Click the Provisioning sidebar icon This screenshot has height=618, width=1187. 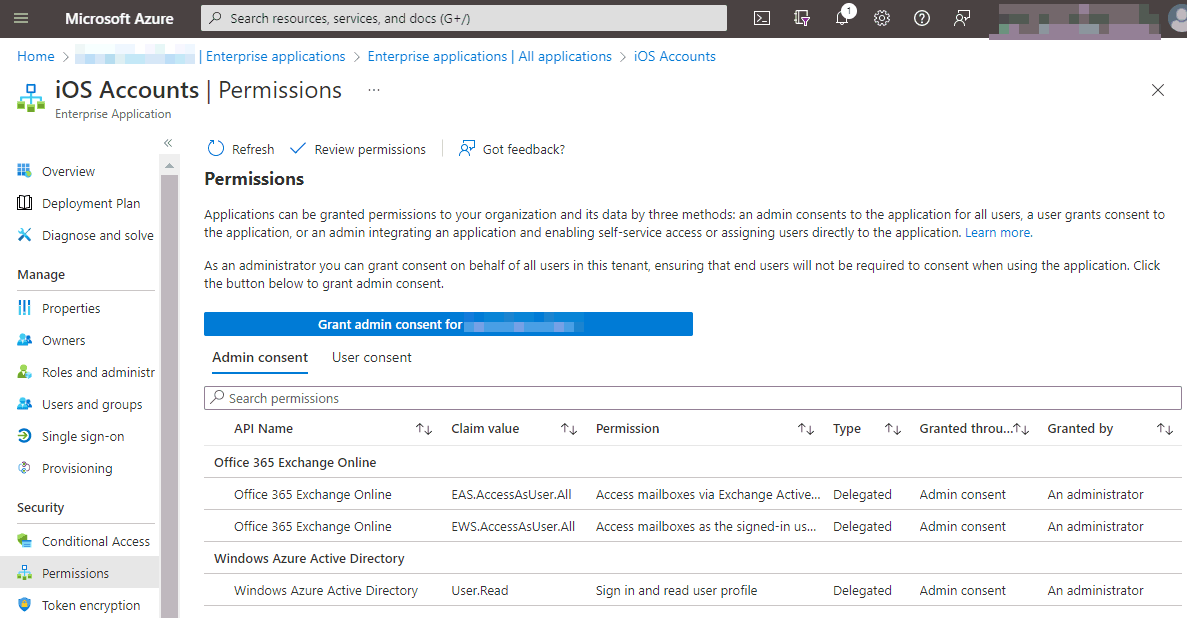(x=24, y=467)
